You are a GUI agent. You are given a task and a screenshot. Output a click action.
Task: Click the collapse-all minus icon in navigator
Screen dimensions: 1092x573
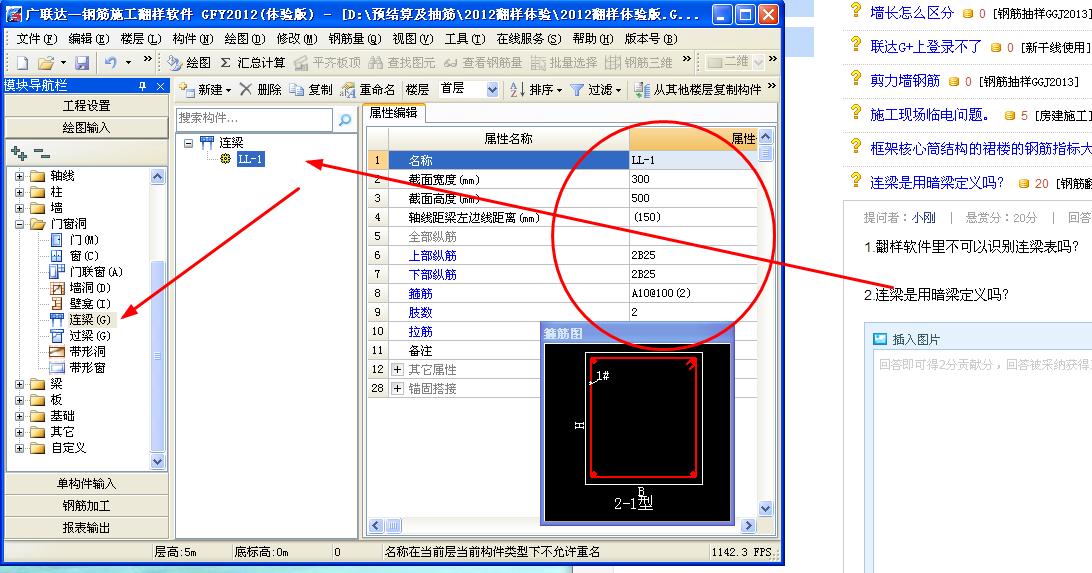pos(42,153)
